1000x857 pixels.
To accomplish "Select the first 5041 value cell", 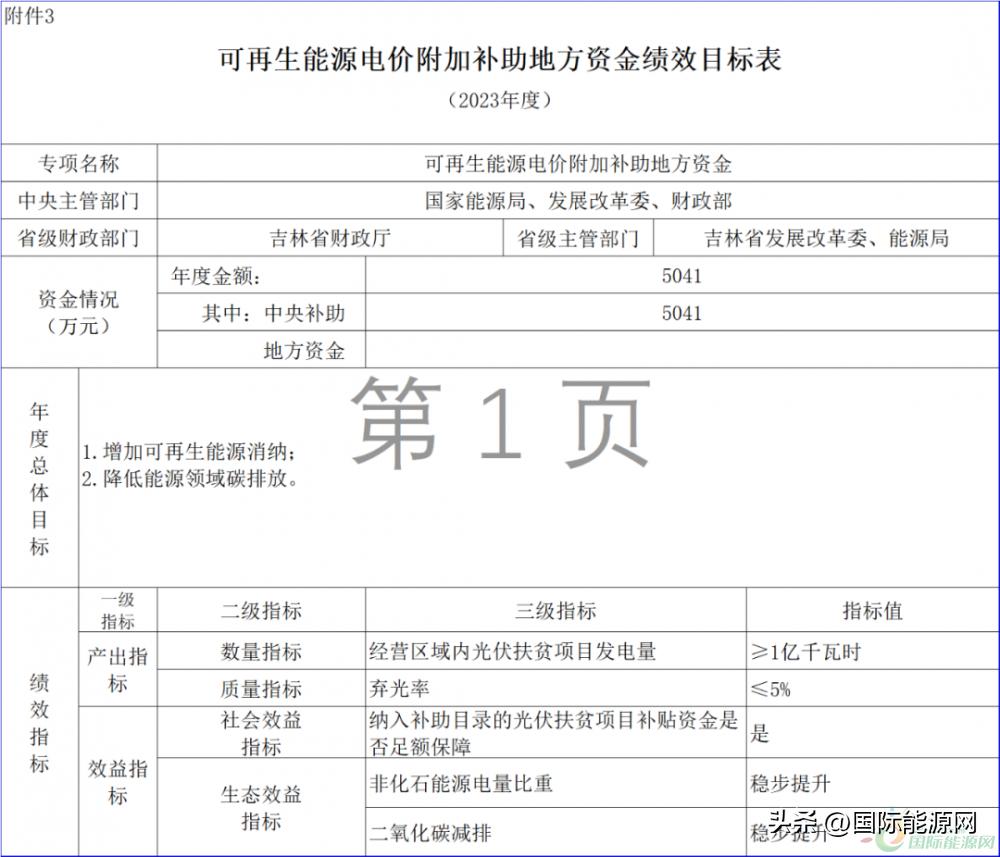I will point(681,276).
